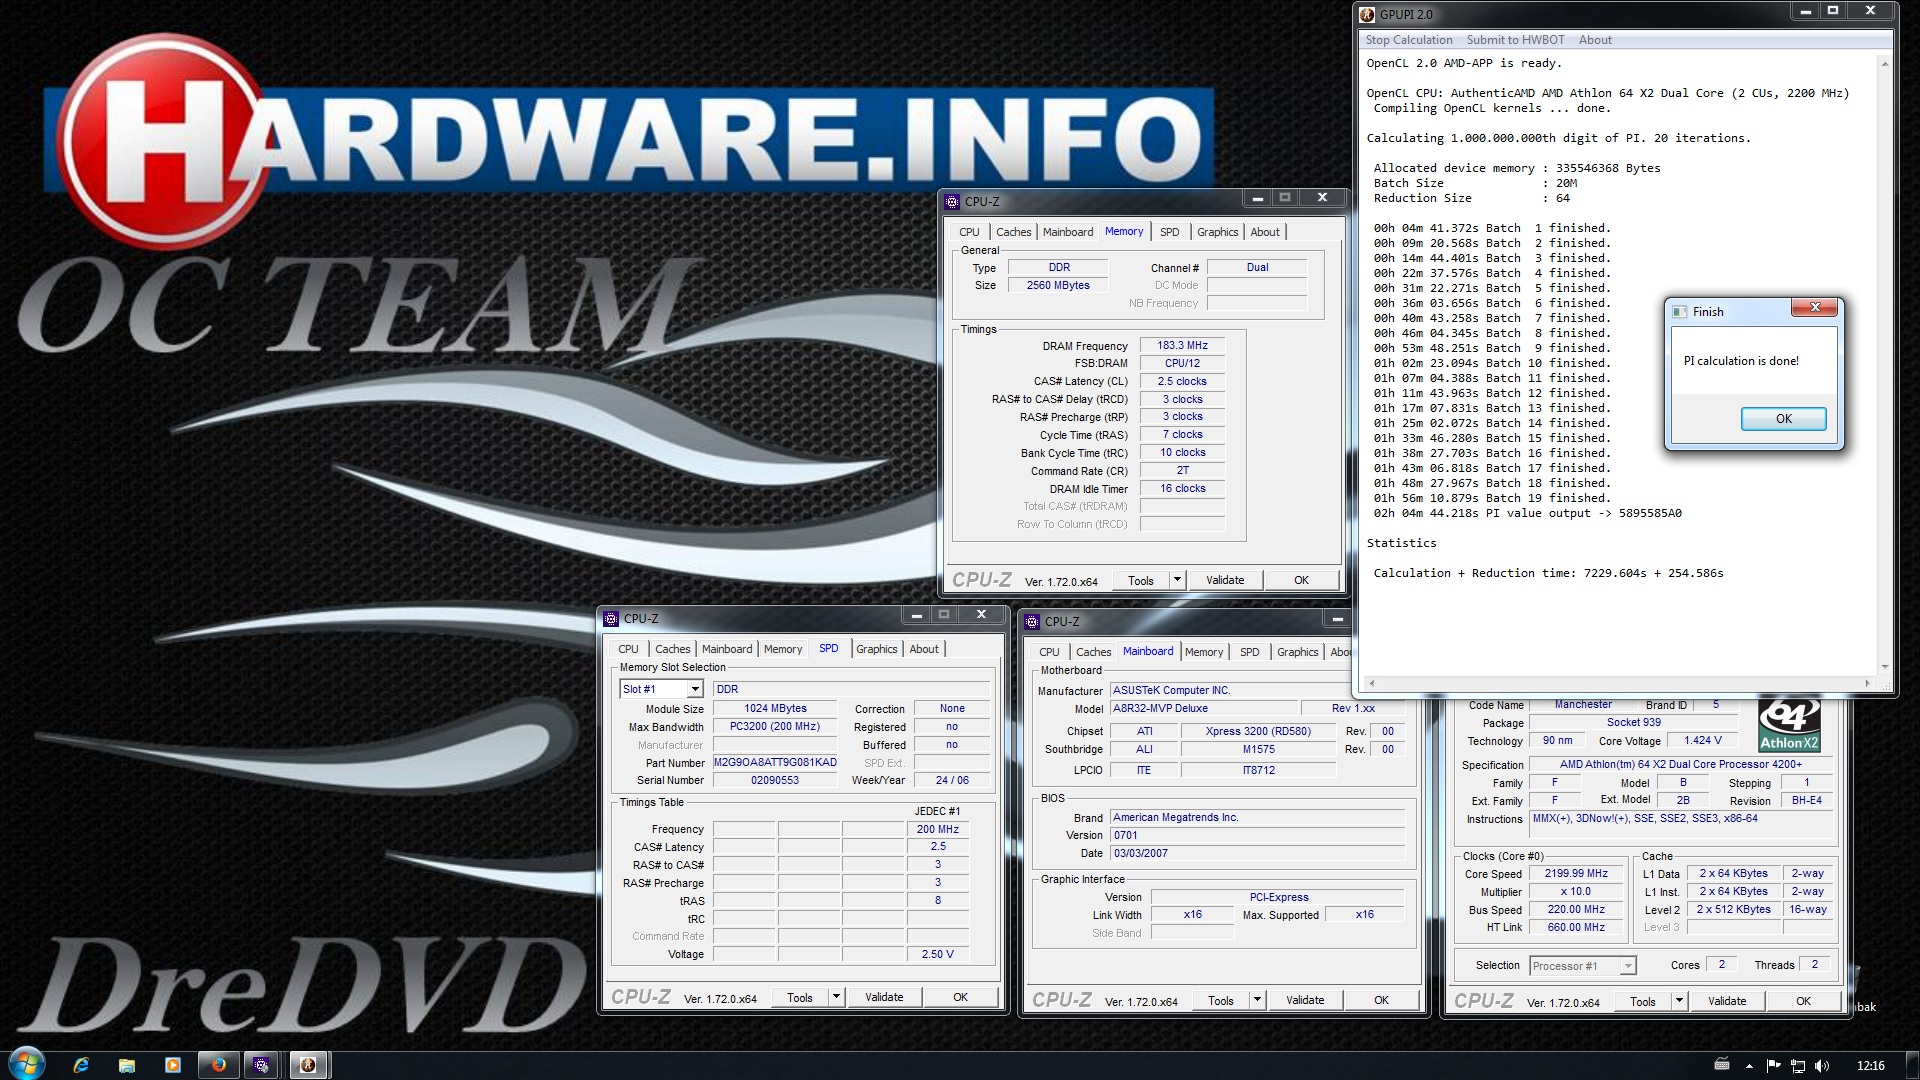
Task: Show hidden tray icons arrow
Action: 1749,1066
